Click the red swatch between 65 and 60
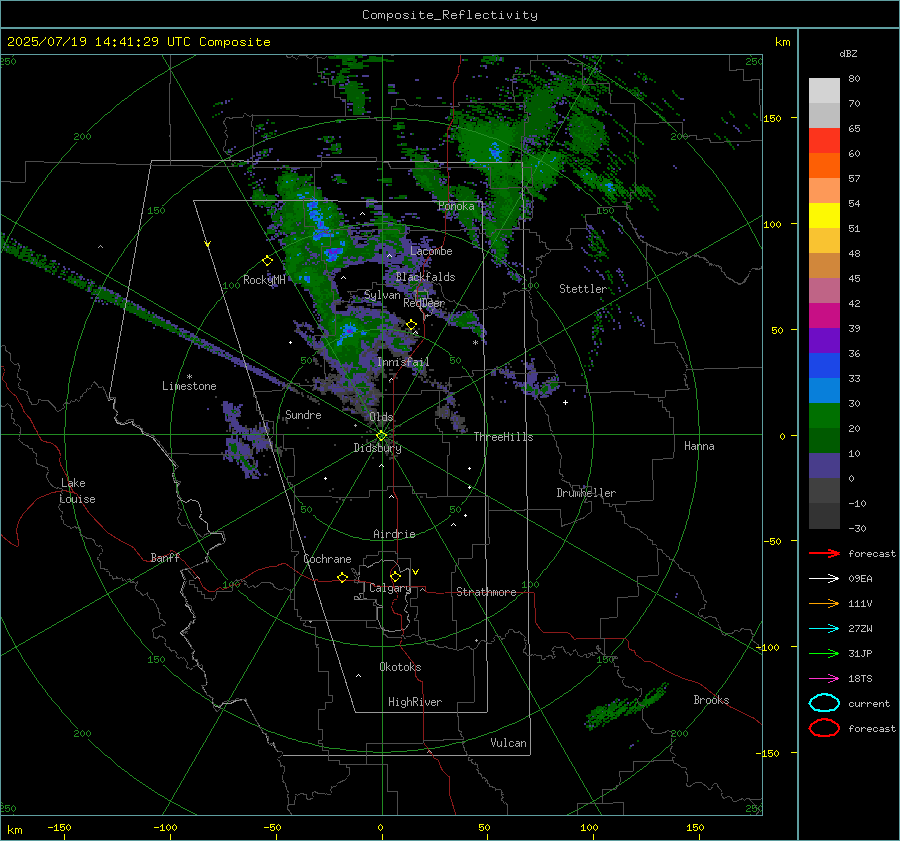Screen dimensions: 900x841 coord(824,141)
